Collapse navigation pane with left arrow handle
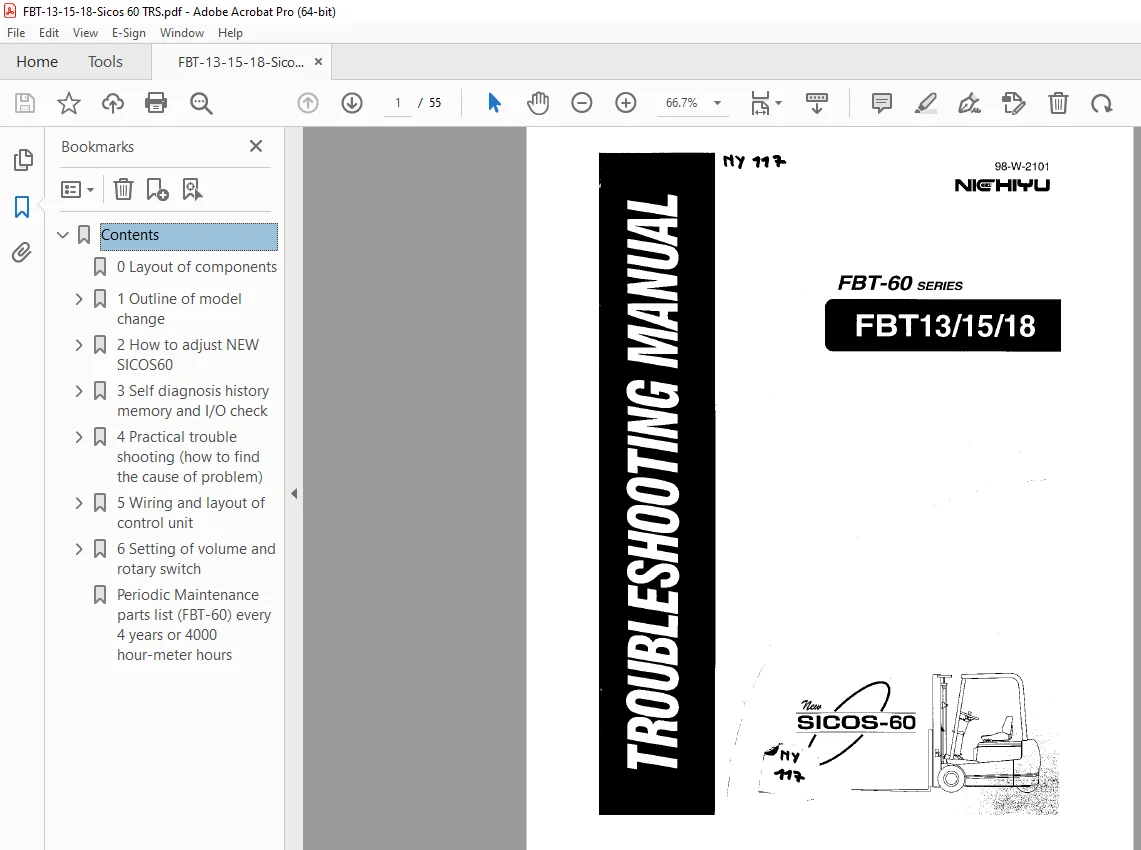 pos(294,493)
